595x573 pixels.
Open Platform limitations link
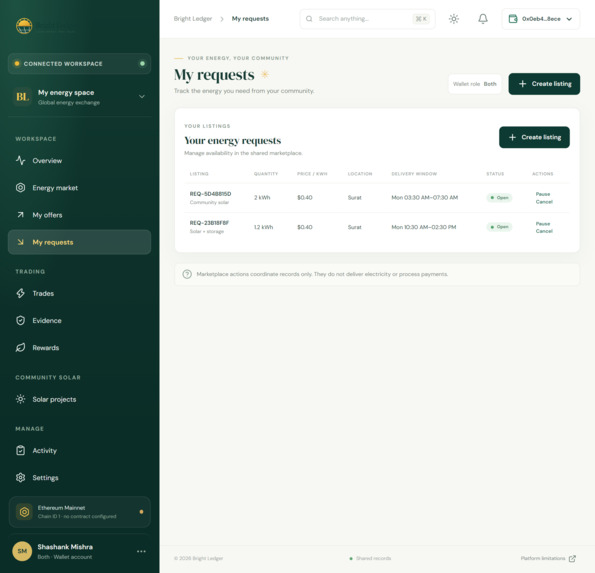[548, 558]
